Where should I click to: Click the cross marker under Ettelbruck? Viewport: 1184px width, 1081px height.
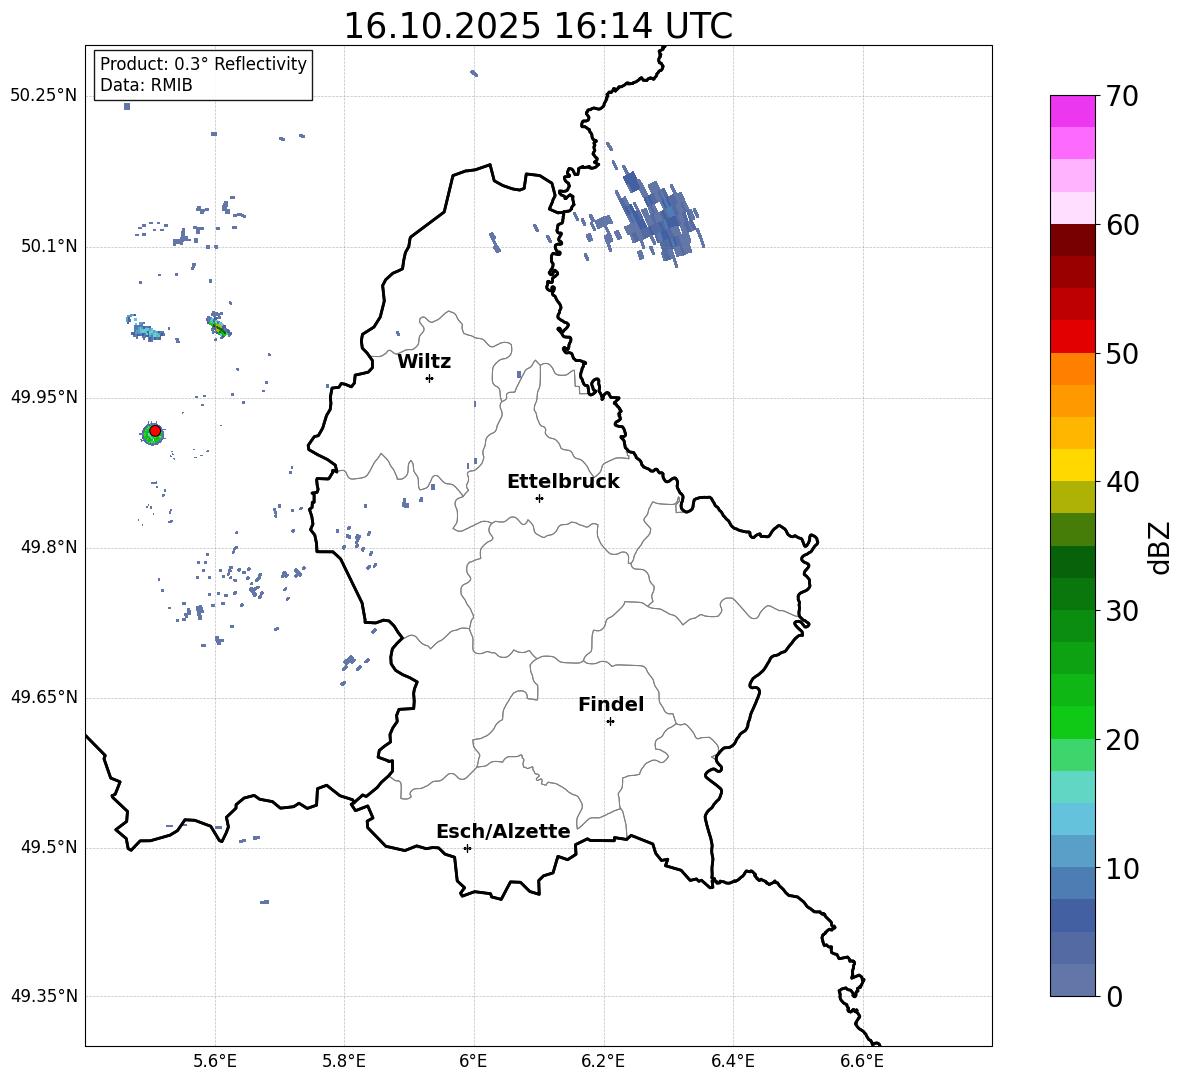(539, 498)
